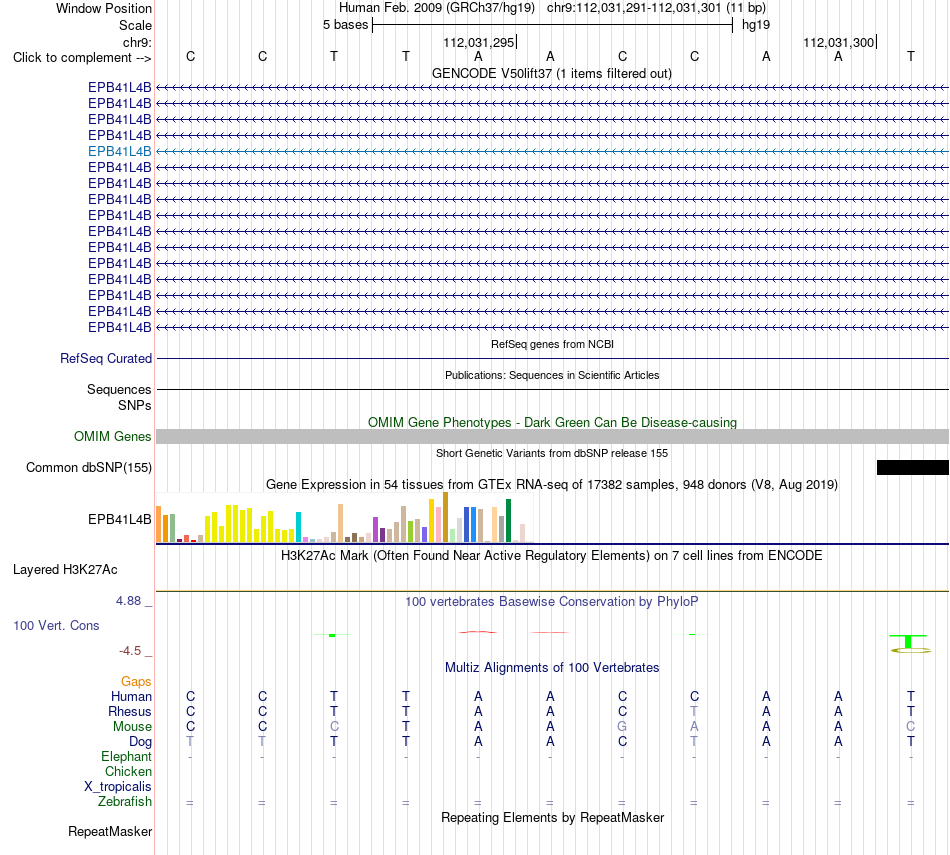This screenshot has width=950, height=855.
Task: Click the 'Click to complement -->' label
Action: (x=82, y=58)
